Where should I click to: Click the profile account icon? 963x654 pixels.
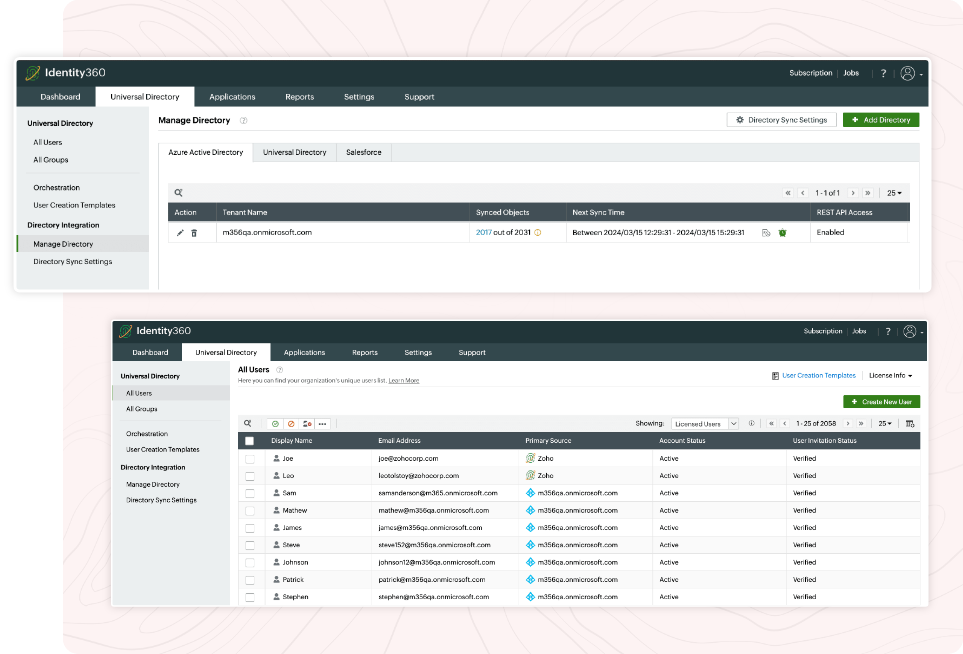click(911, 331)
